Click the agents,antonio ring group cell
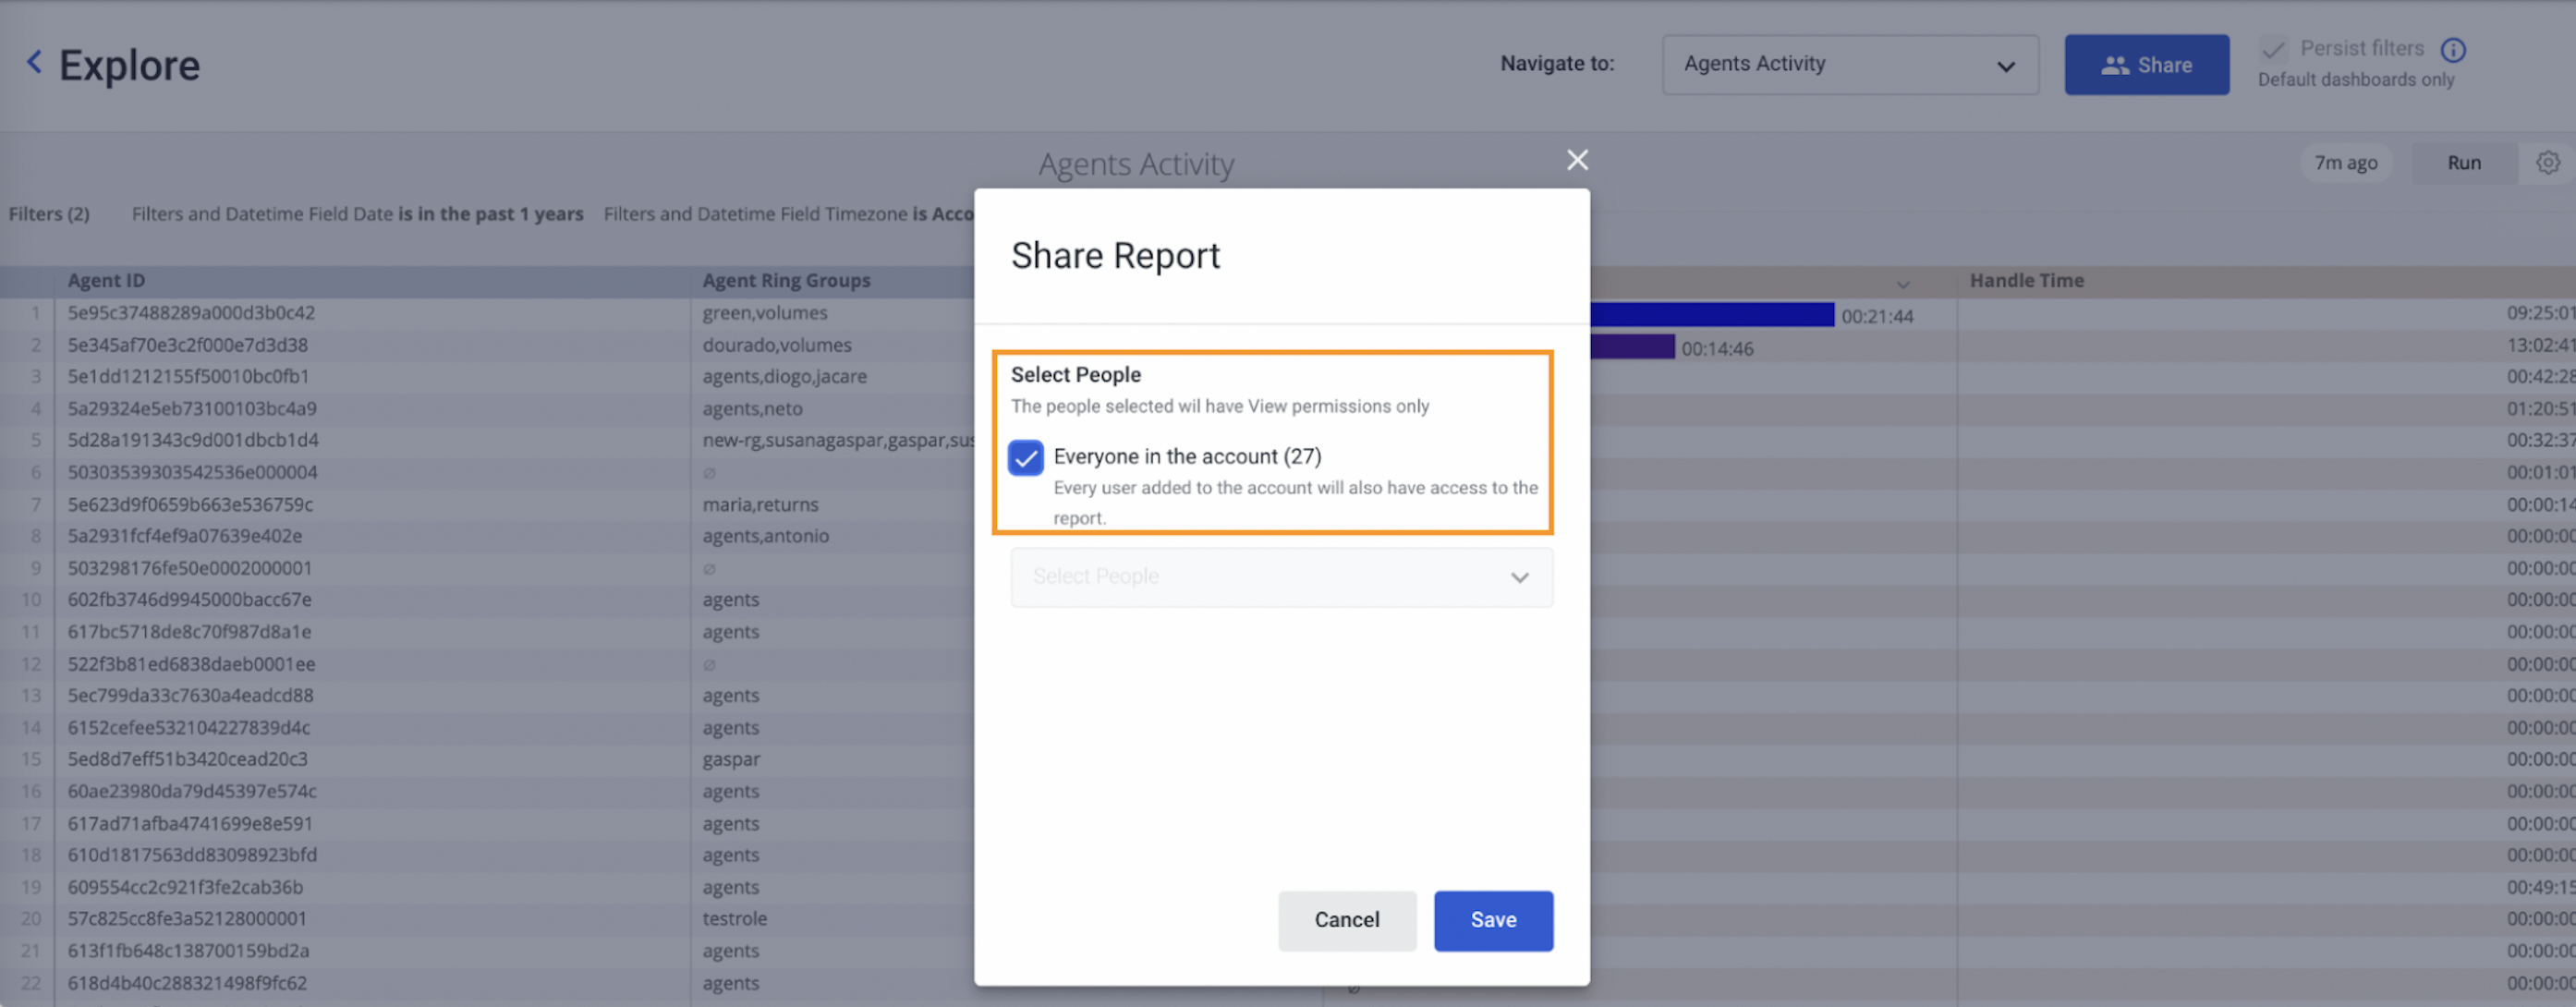This screenshot has width=2576, height=1007. pos(765,536)
